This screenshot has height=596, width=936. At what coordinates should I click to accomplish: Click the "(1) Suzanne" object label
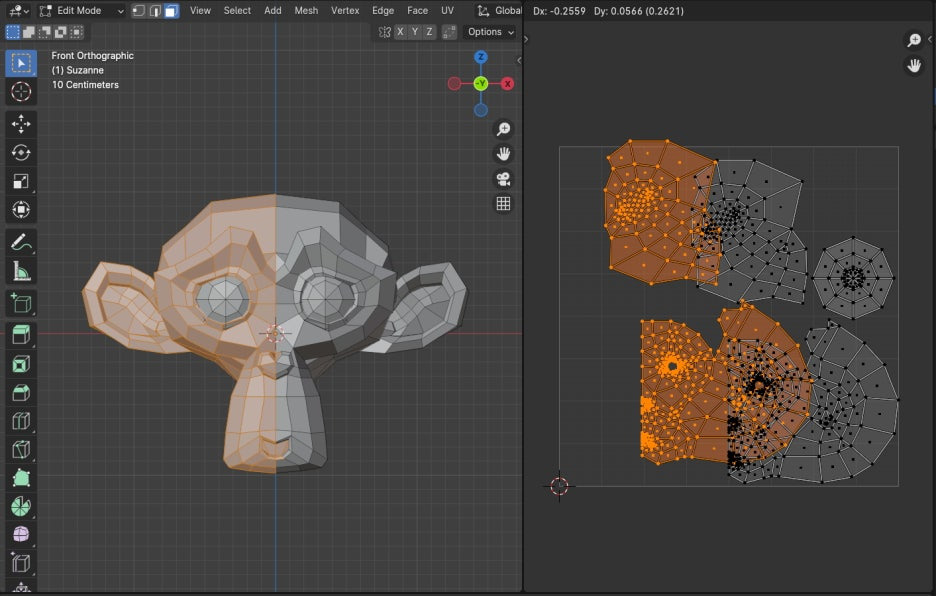point(78,70)
